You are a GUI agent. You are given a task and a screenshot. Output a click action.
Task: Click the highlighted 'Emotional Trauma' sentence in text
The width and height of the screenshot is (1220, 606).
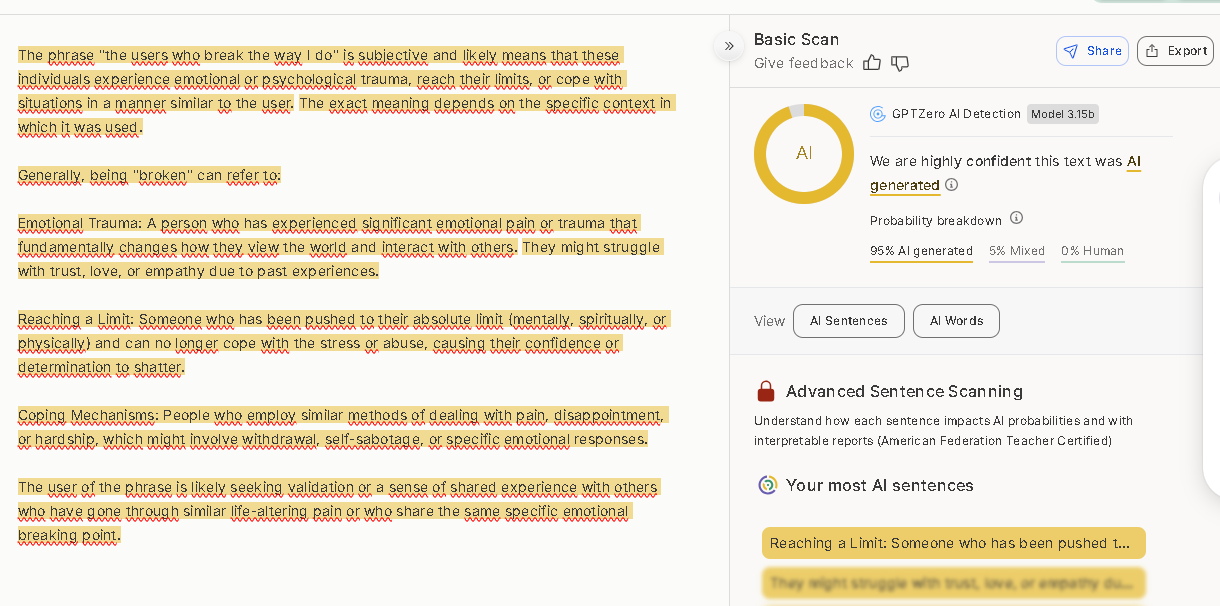[327, 224]
